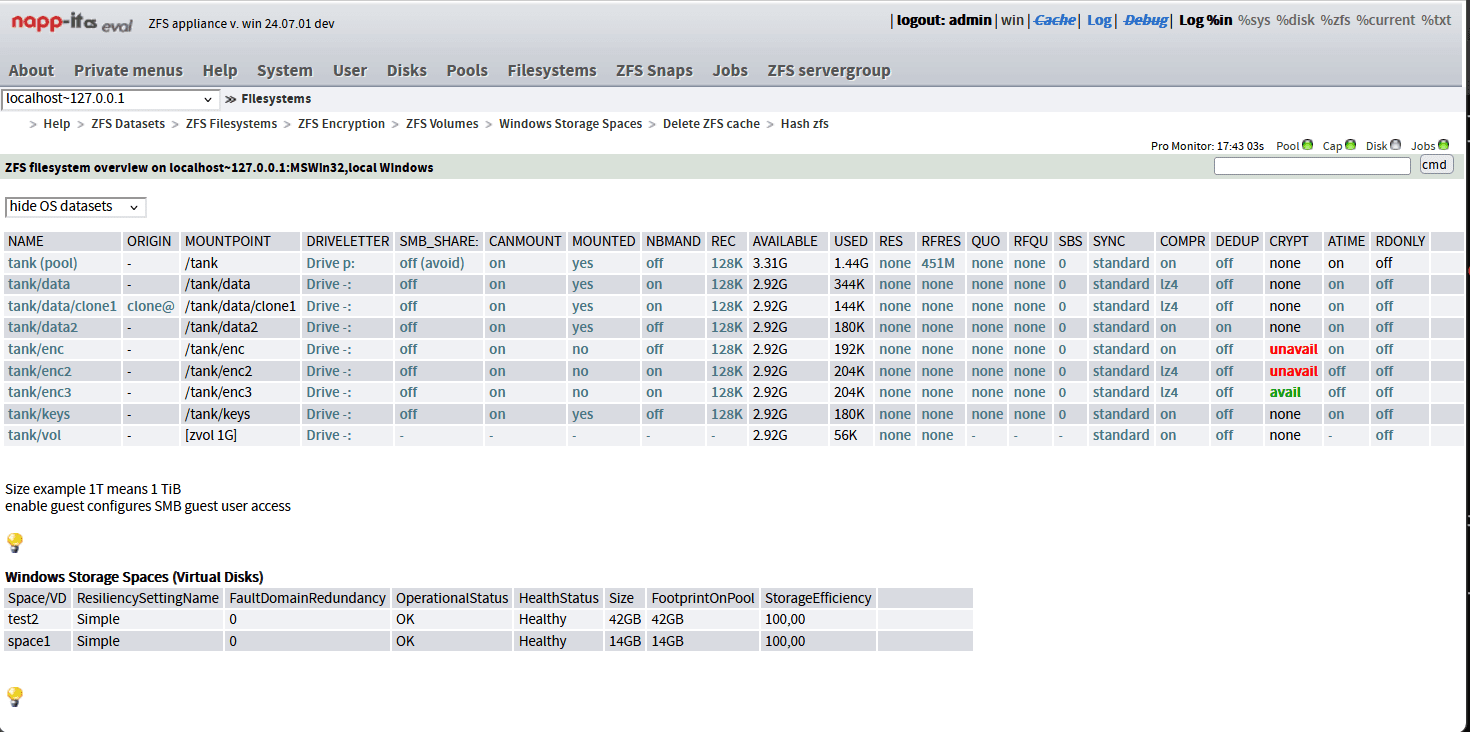Click the %zfs log option
This screenshot has width=1470, height=732.
point(1337,20)
